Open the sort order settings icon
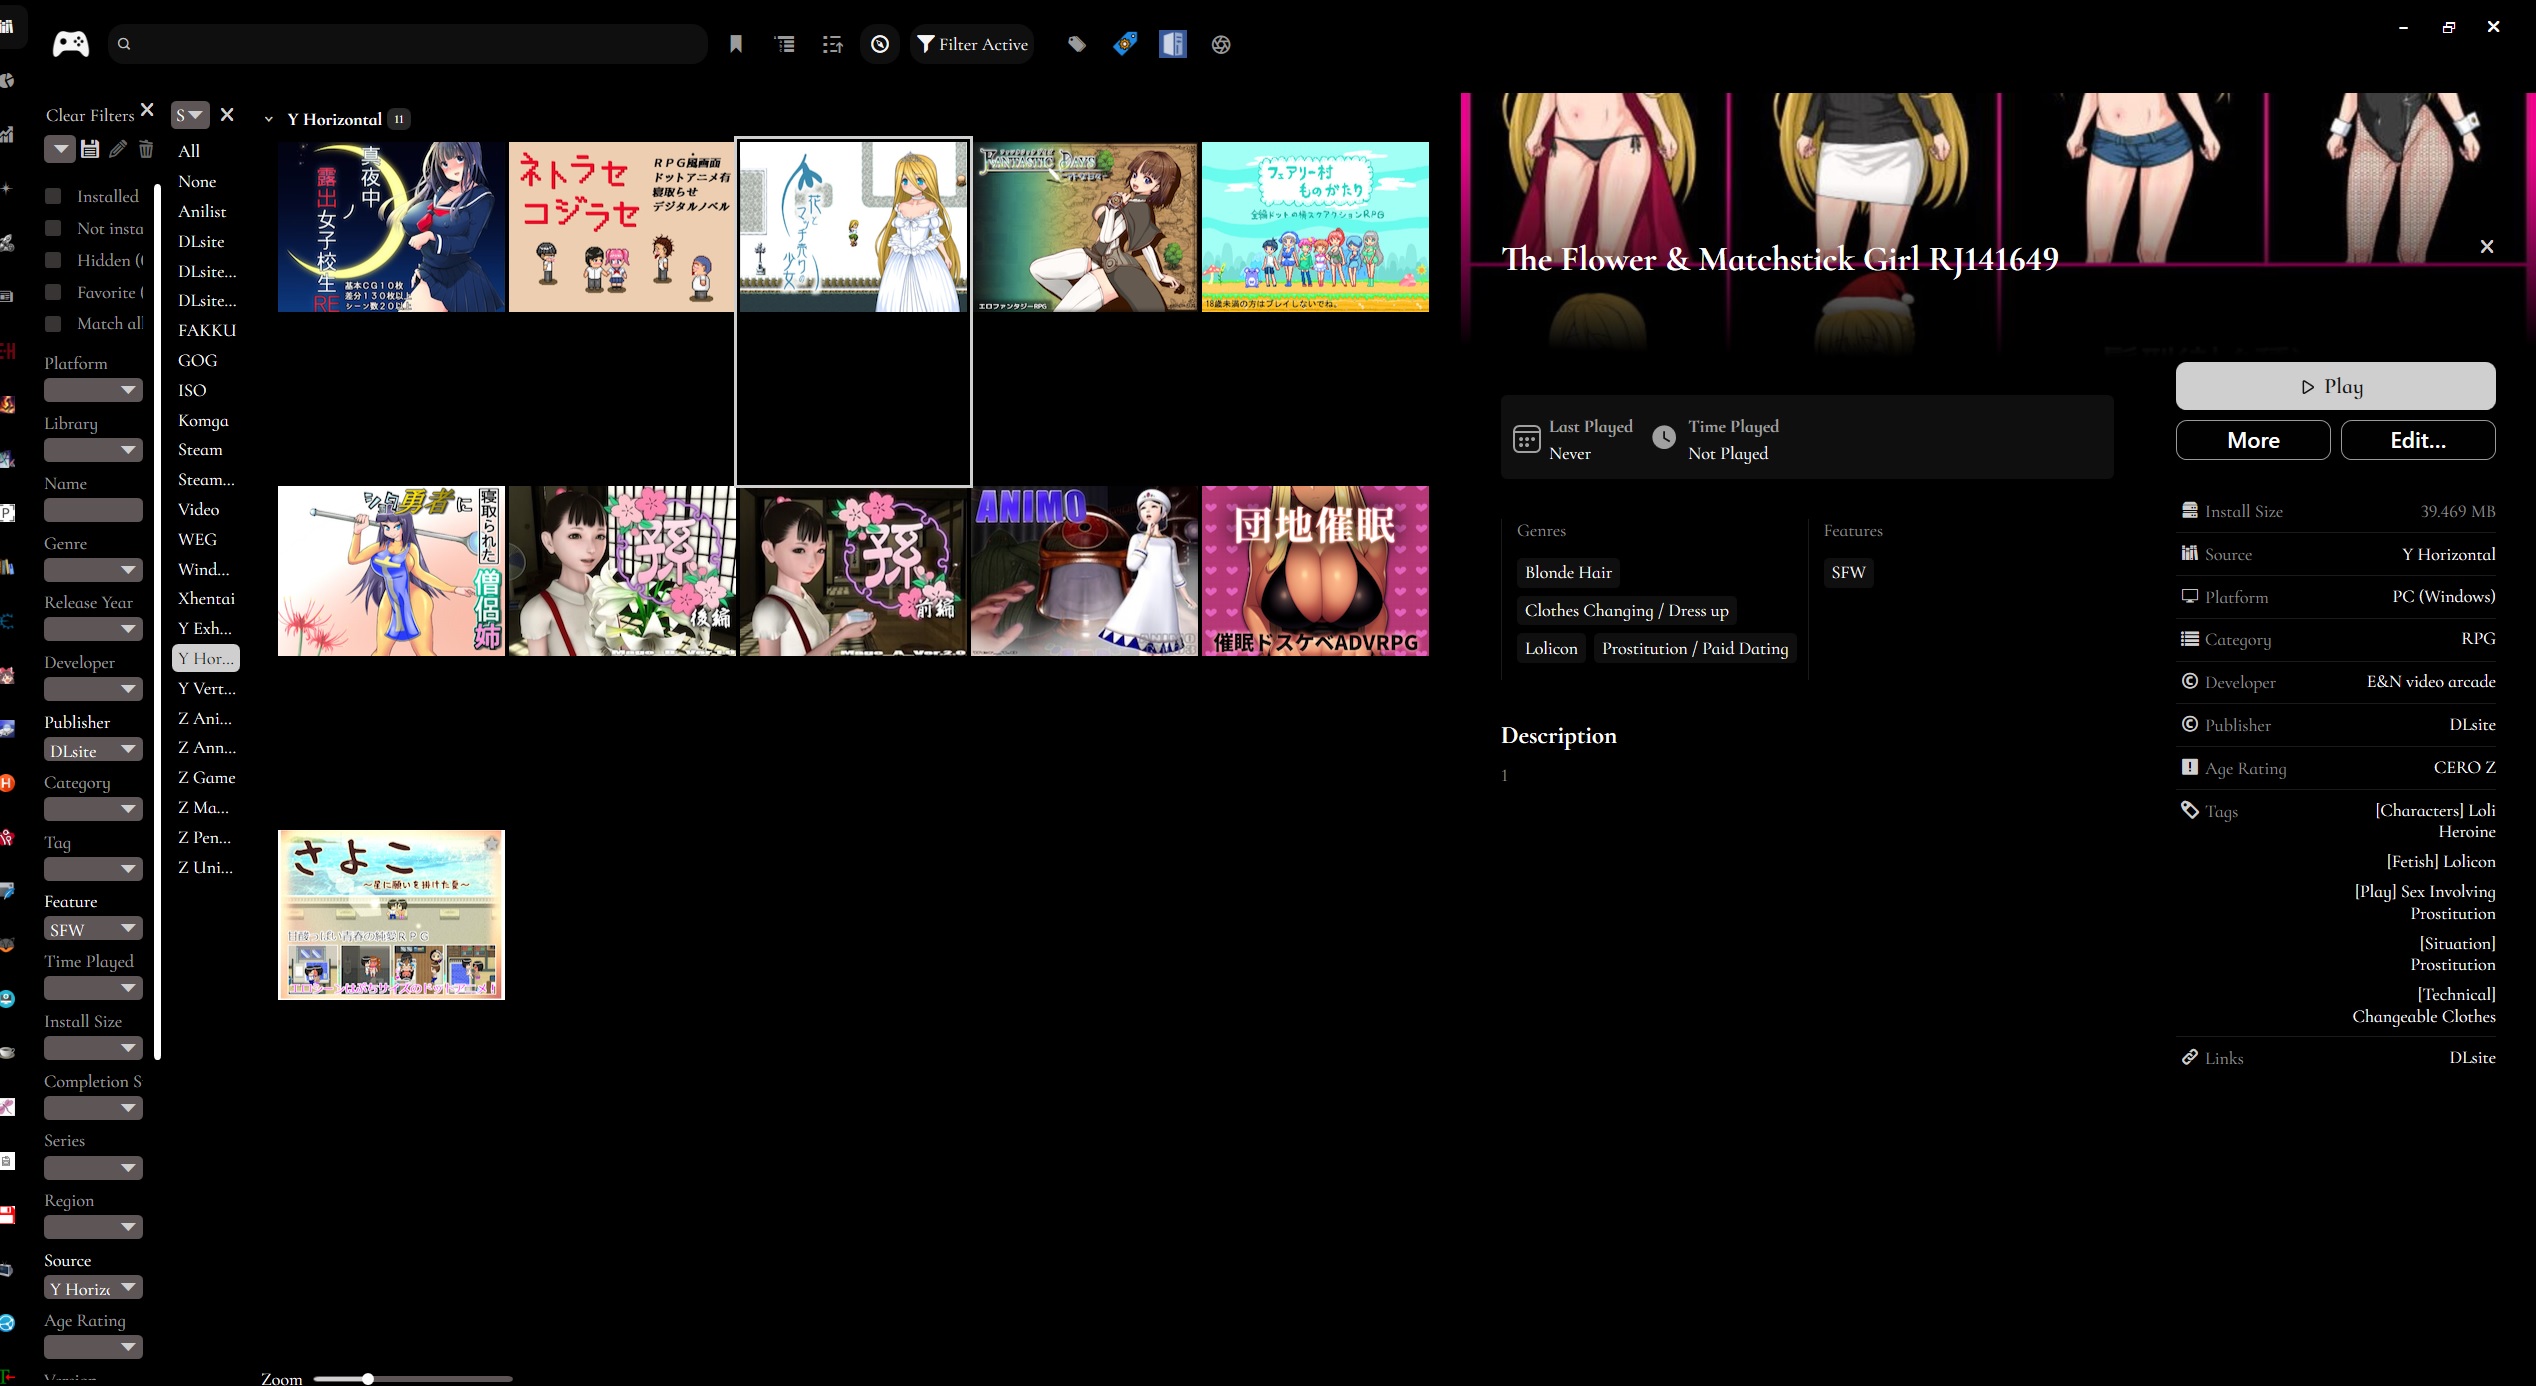2536x1386 pixels. (832, 44)
